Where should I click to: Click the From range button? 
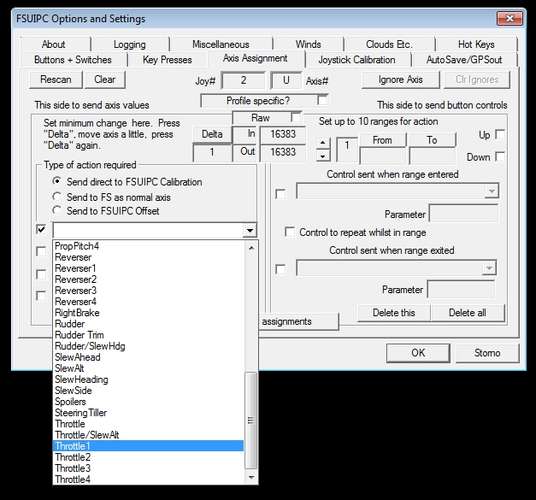[x=382, y=140]
